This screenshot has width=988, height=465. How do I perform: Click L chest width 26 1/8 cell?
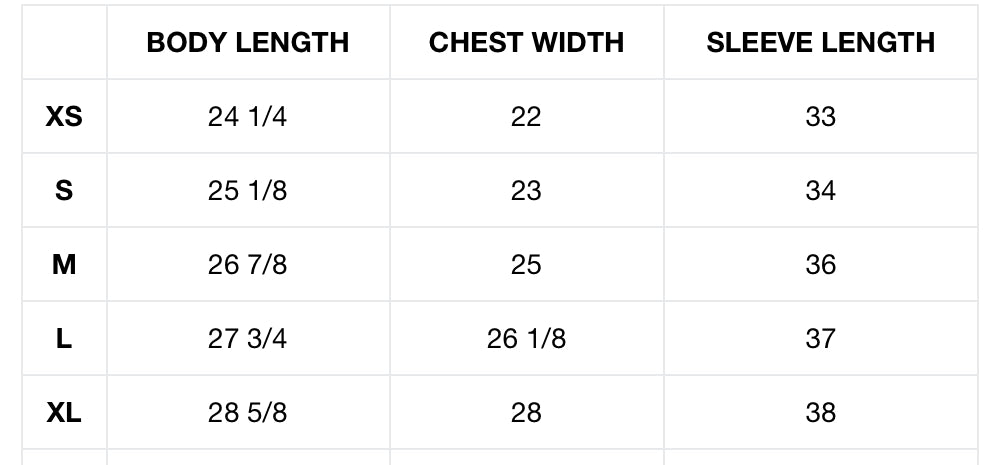tap(526, 339)
